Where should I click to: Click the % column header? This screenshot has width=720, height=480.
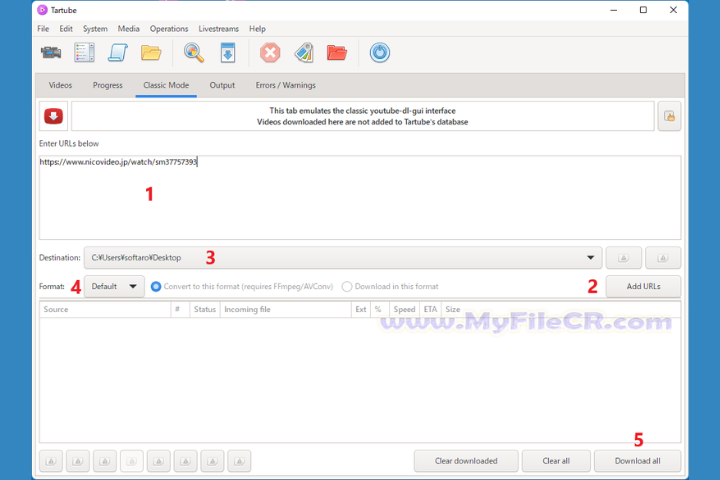380,309
